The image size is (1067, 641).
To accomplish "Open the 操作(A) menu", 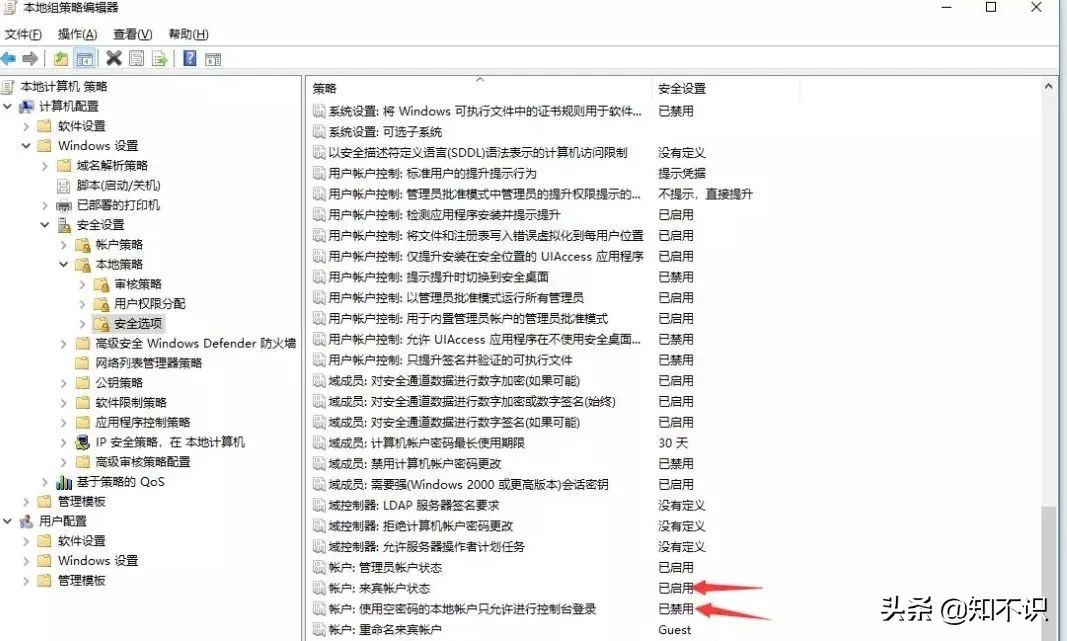I will pos(77,33).
